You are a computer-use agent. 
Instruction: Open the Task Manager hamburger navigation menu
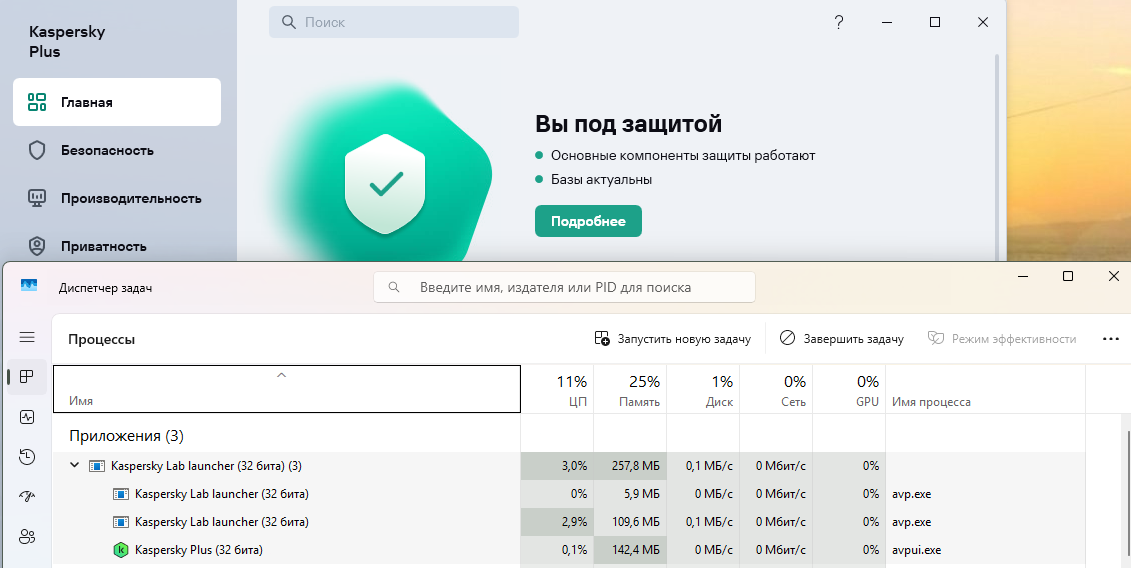point(27,337)
